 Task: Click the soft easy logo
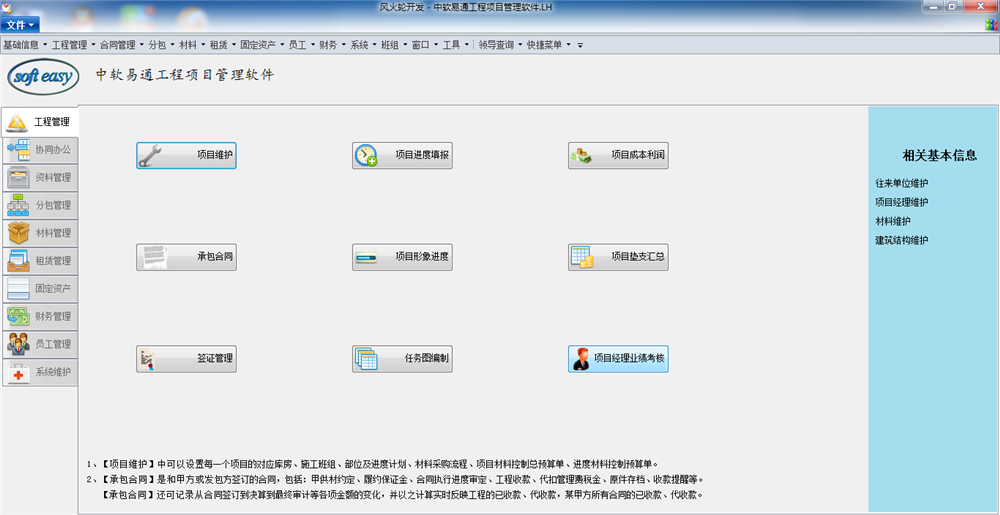(x=43, y=77)
